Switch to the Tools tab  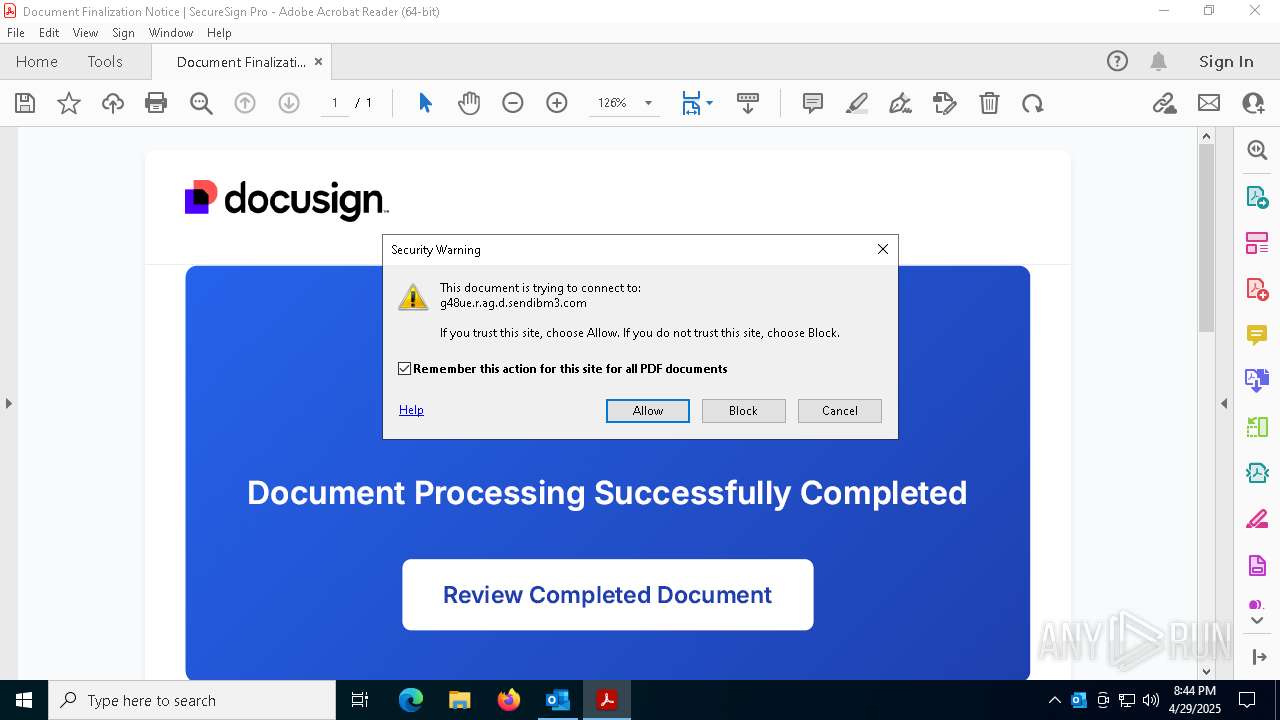tap(105, 62)
